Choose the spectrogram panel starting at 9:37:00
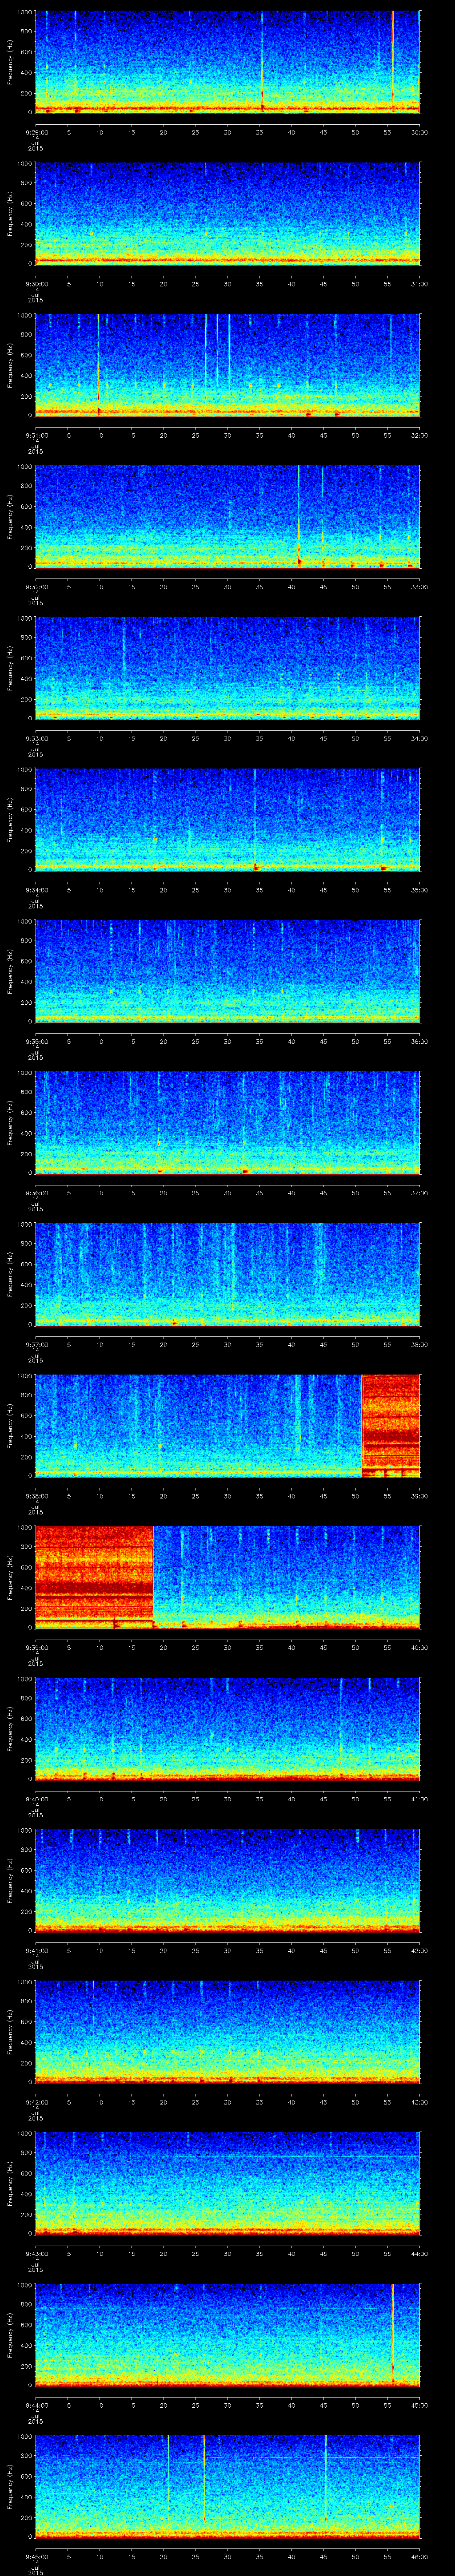 (x=227, y=1274)
